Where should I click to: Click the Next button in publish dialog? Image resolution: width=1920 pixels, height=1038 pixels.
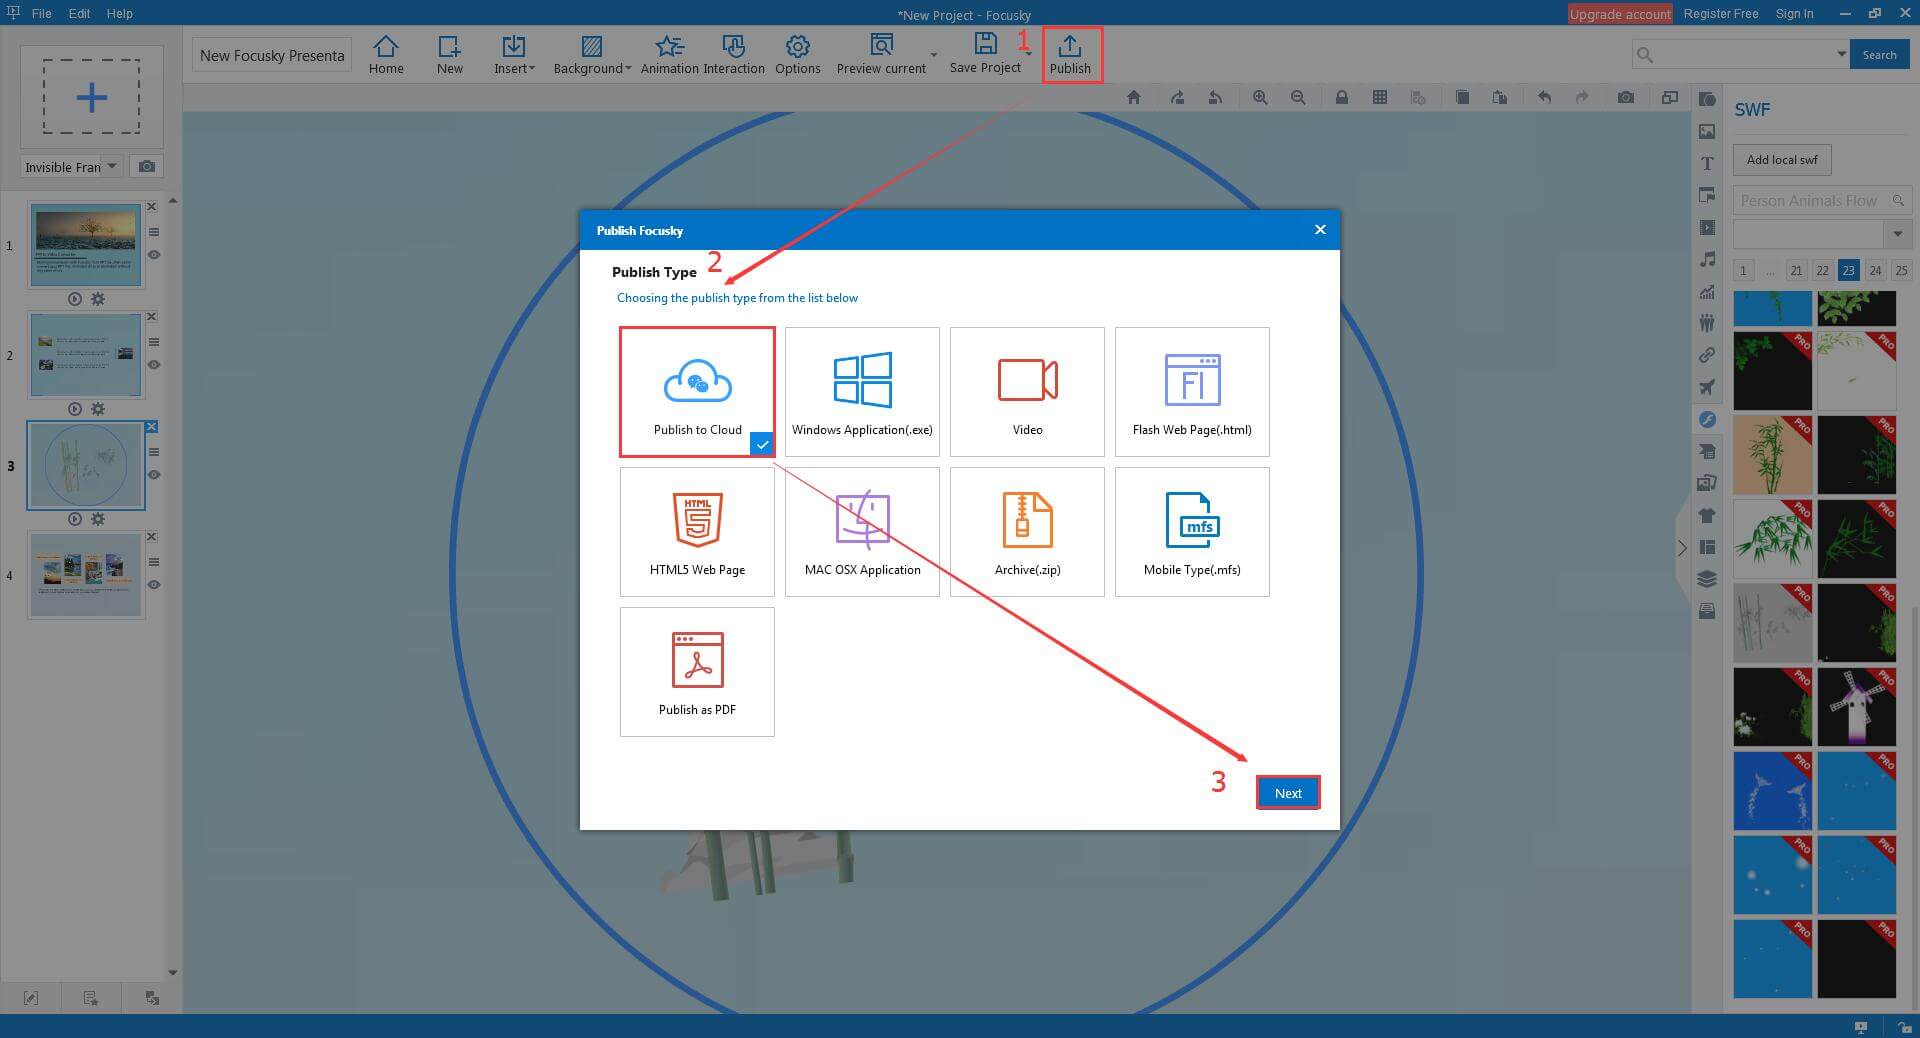coord(1288,793)
